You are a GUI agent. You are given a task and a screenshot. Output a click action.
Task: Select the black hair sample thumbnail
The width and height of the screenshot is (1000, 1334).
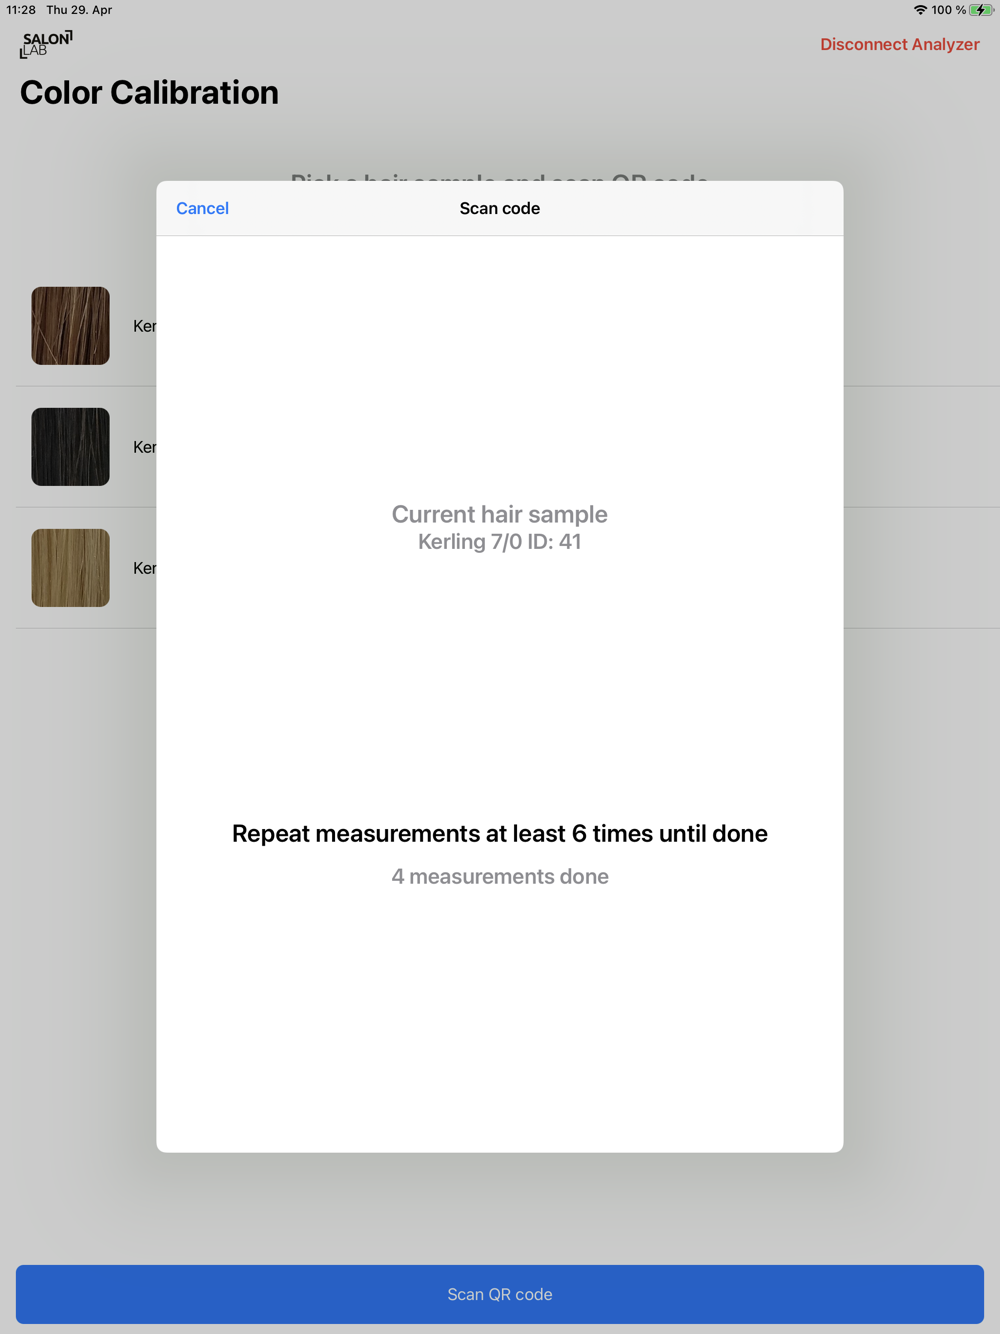(70, 447)
